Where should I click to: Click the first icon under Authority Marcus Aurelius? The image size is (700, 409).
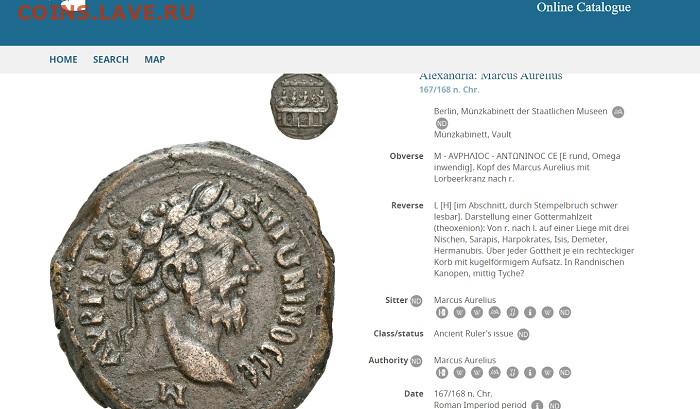442,372
